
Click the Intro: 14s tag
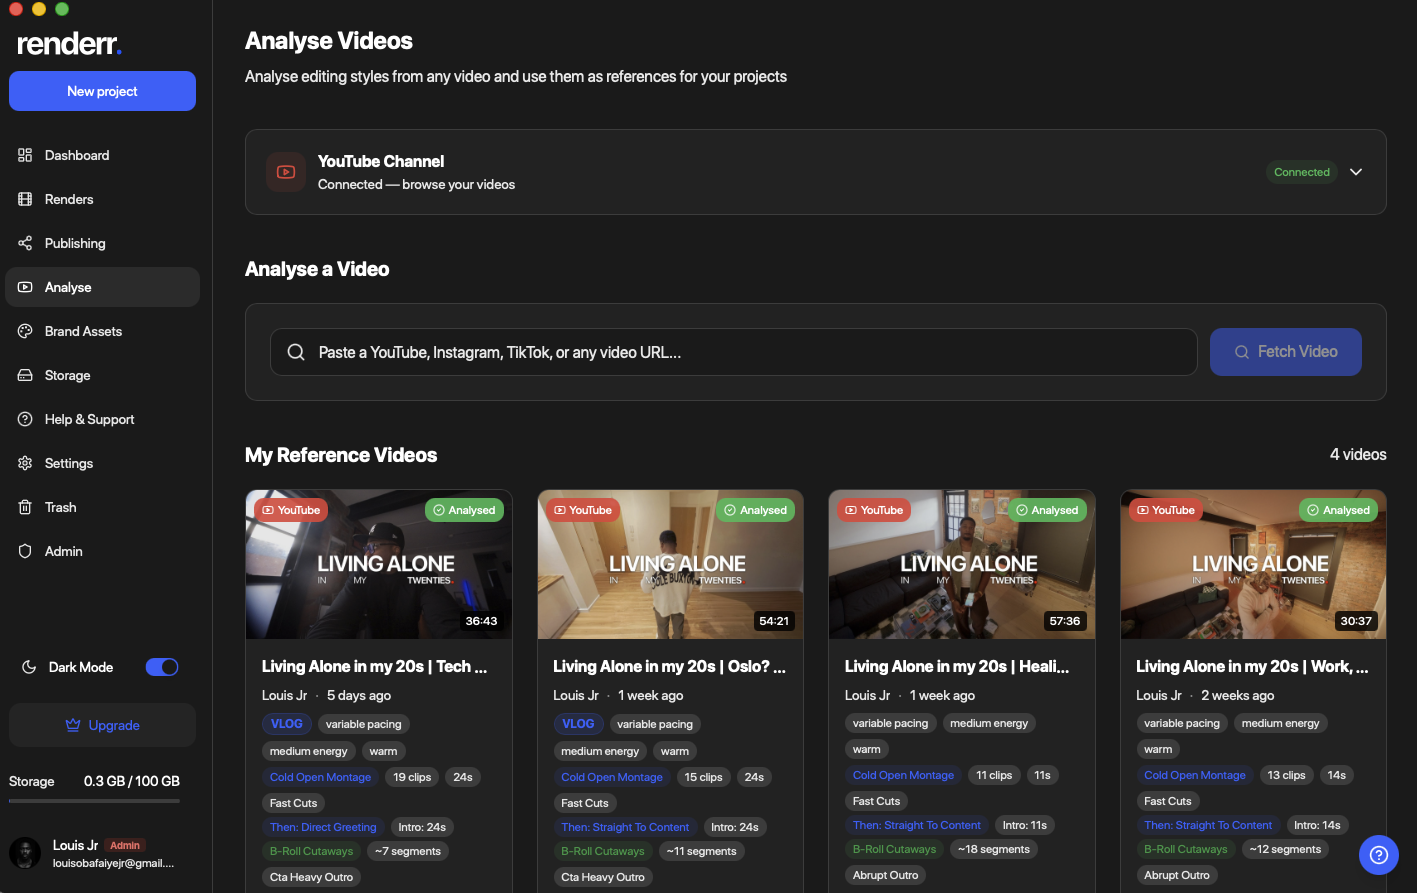tap(1317, 825)
